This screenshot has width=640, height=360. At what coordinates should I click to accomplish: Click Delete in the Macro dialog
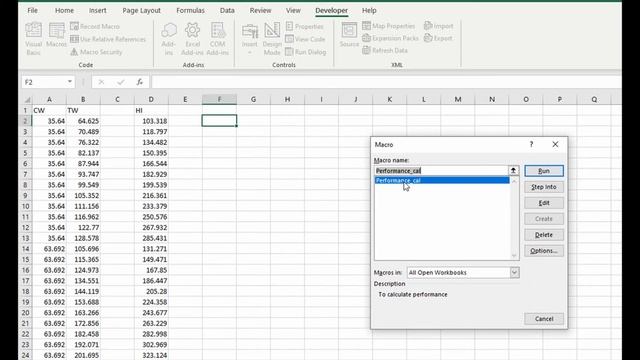[544, 235]
